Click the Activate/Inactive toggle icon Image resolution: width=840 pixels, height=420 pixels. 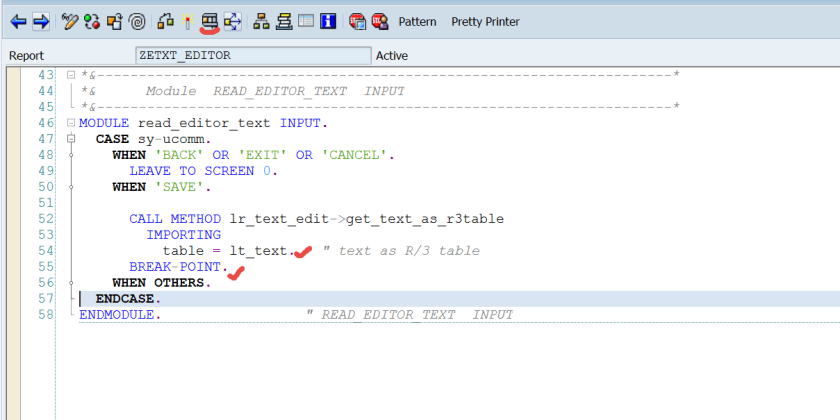point(92,20)
